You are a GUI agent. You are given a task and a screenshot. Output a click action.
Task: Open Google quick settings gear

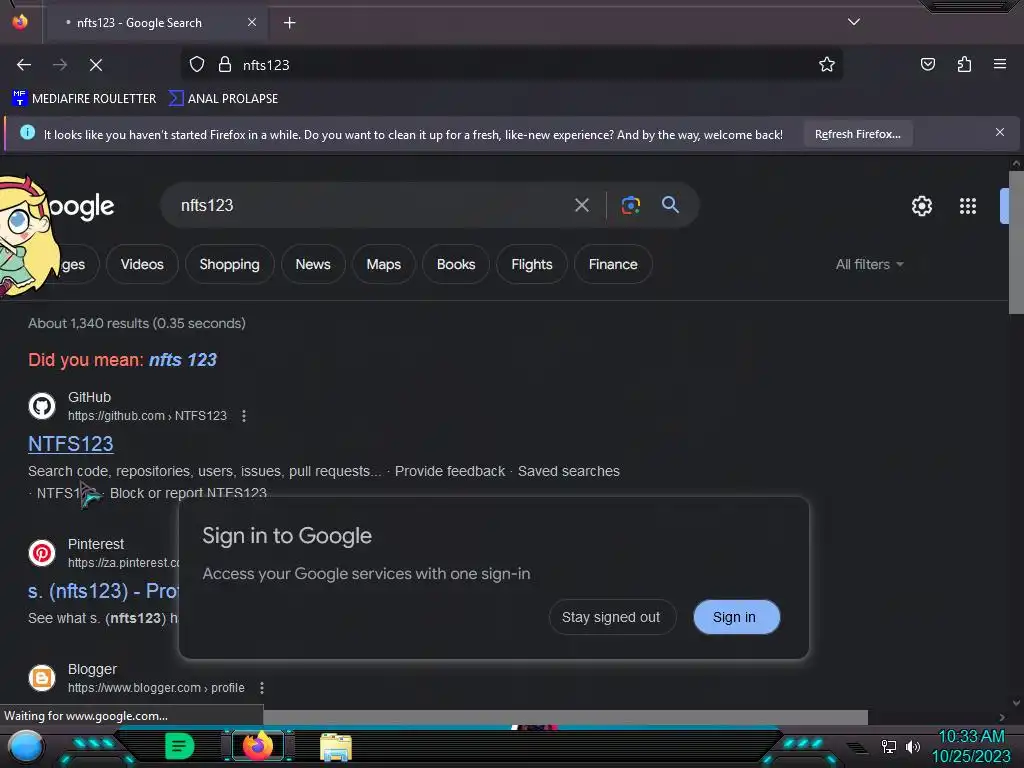pyautogui.click(x=921, y=206)
